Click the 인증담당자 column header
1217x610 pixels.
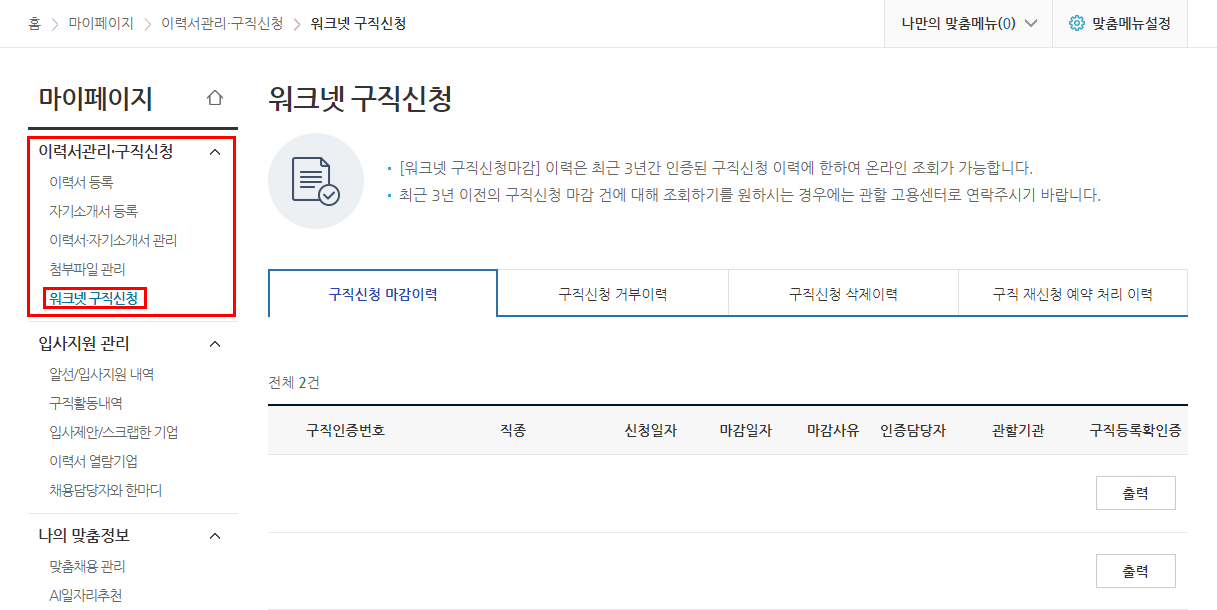tap(913, 430)
